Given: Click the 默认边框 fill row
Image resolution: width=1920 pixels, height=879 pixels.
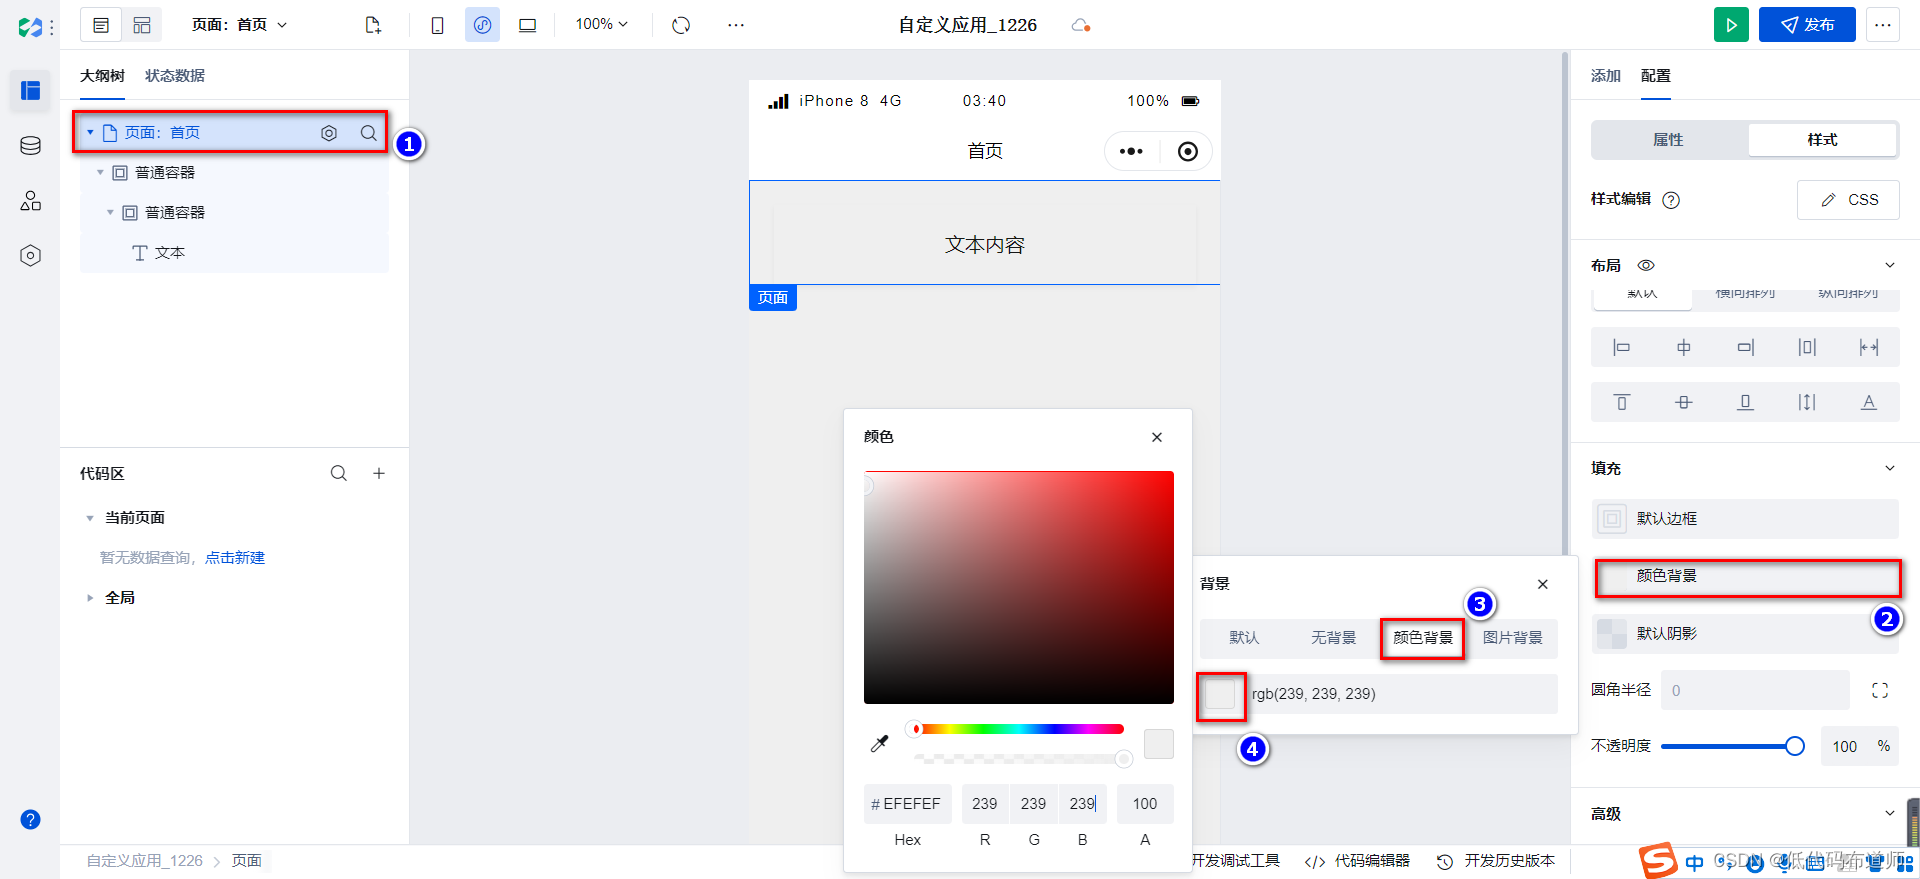Looking at the screenshot, I should point(1744,519).
